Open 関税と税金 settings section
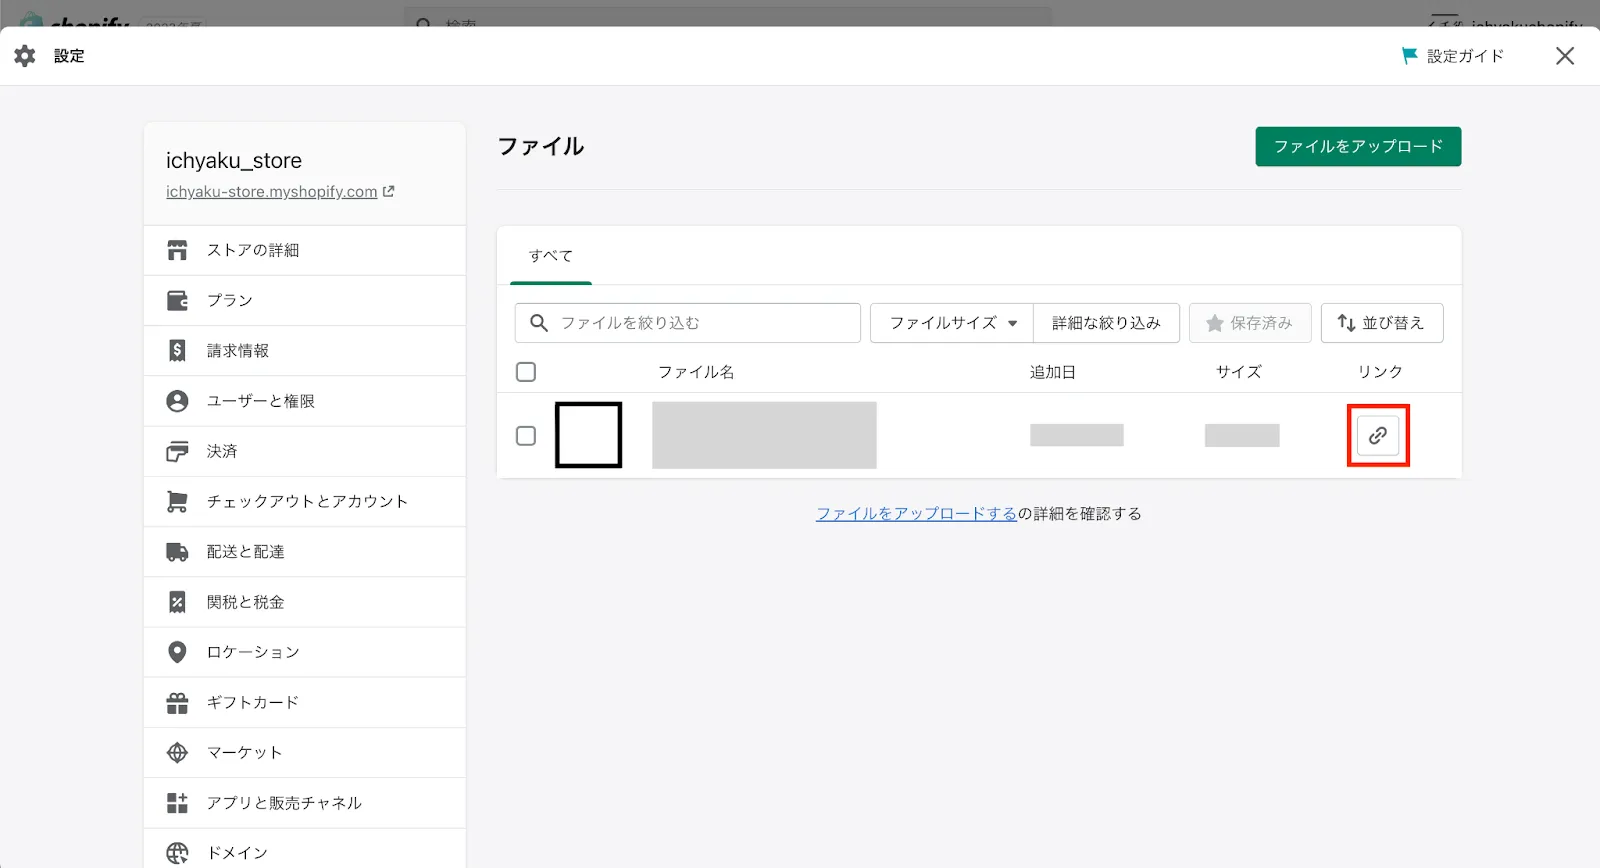 (305, 602)
